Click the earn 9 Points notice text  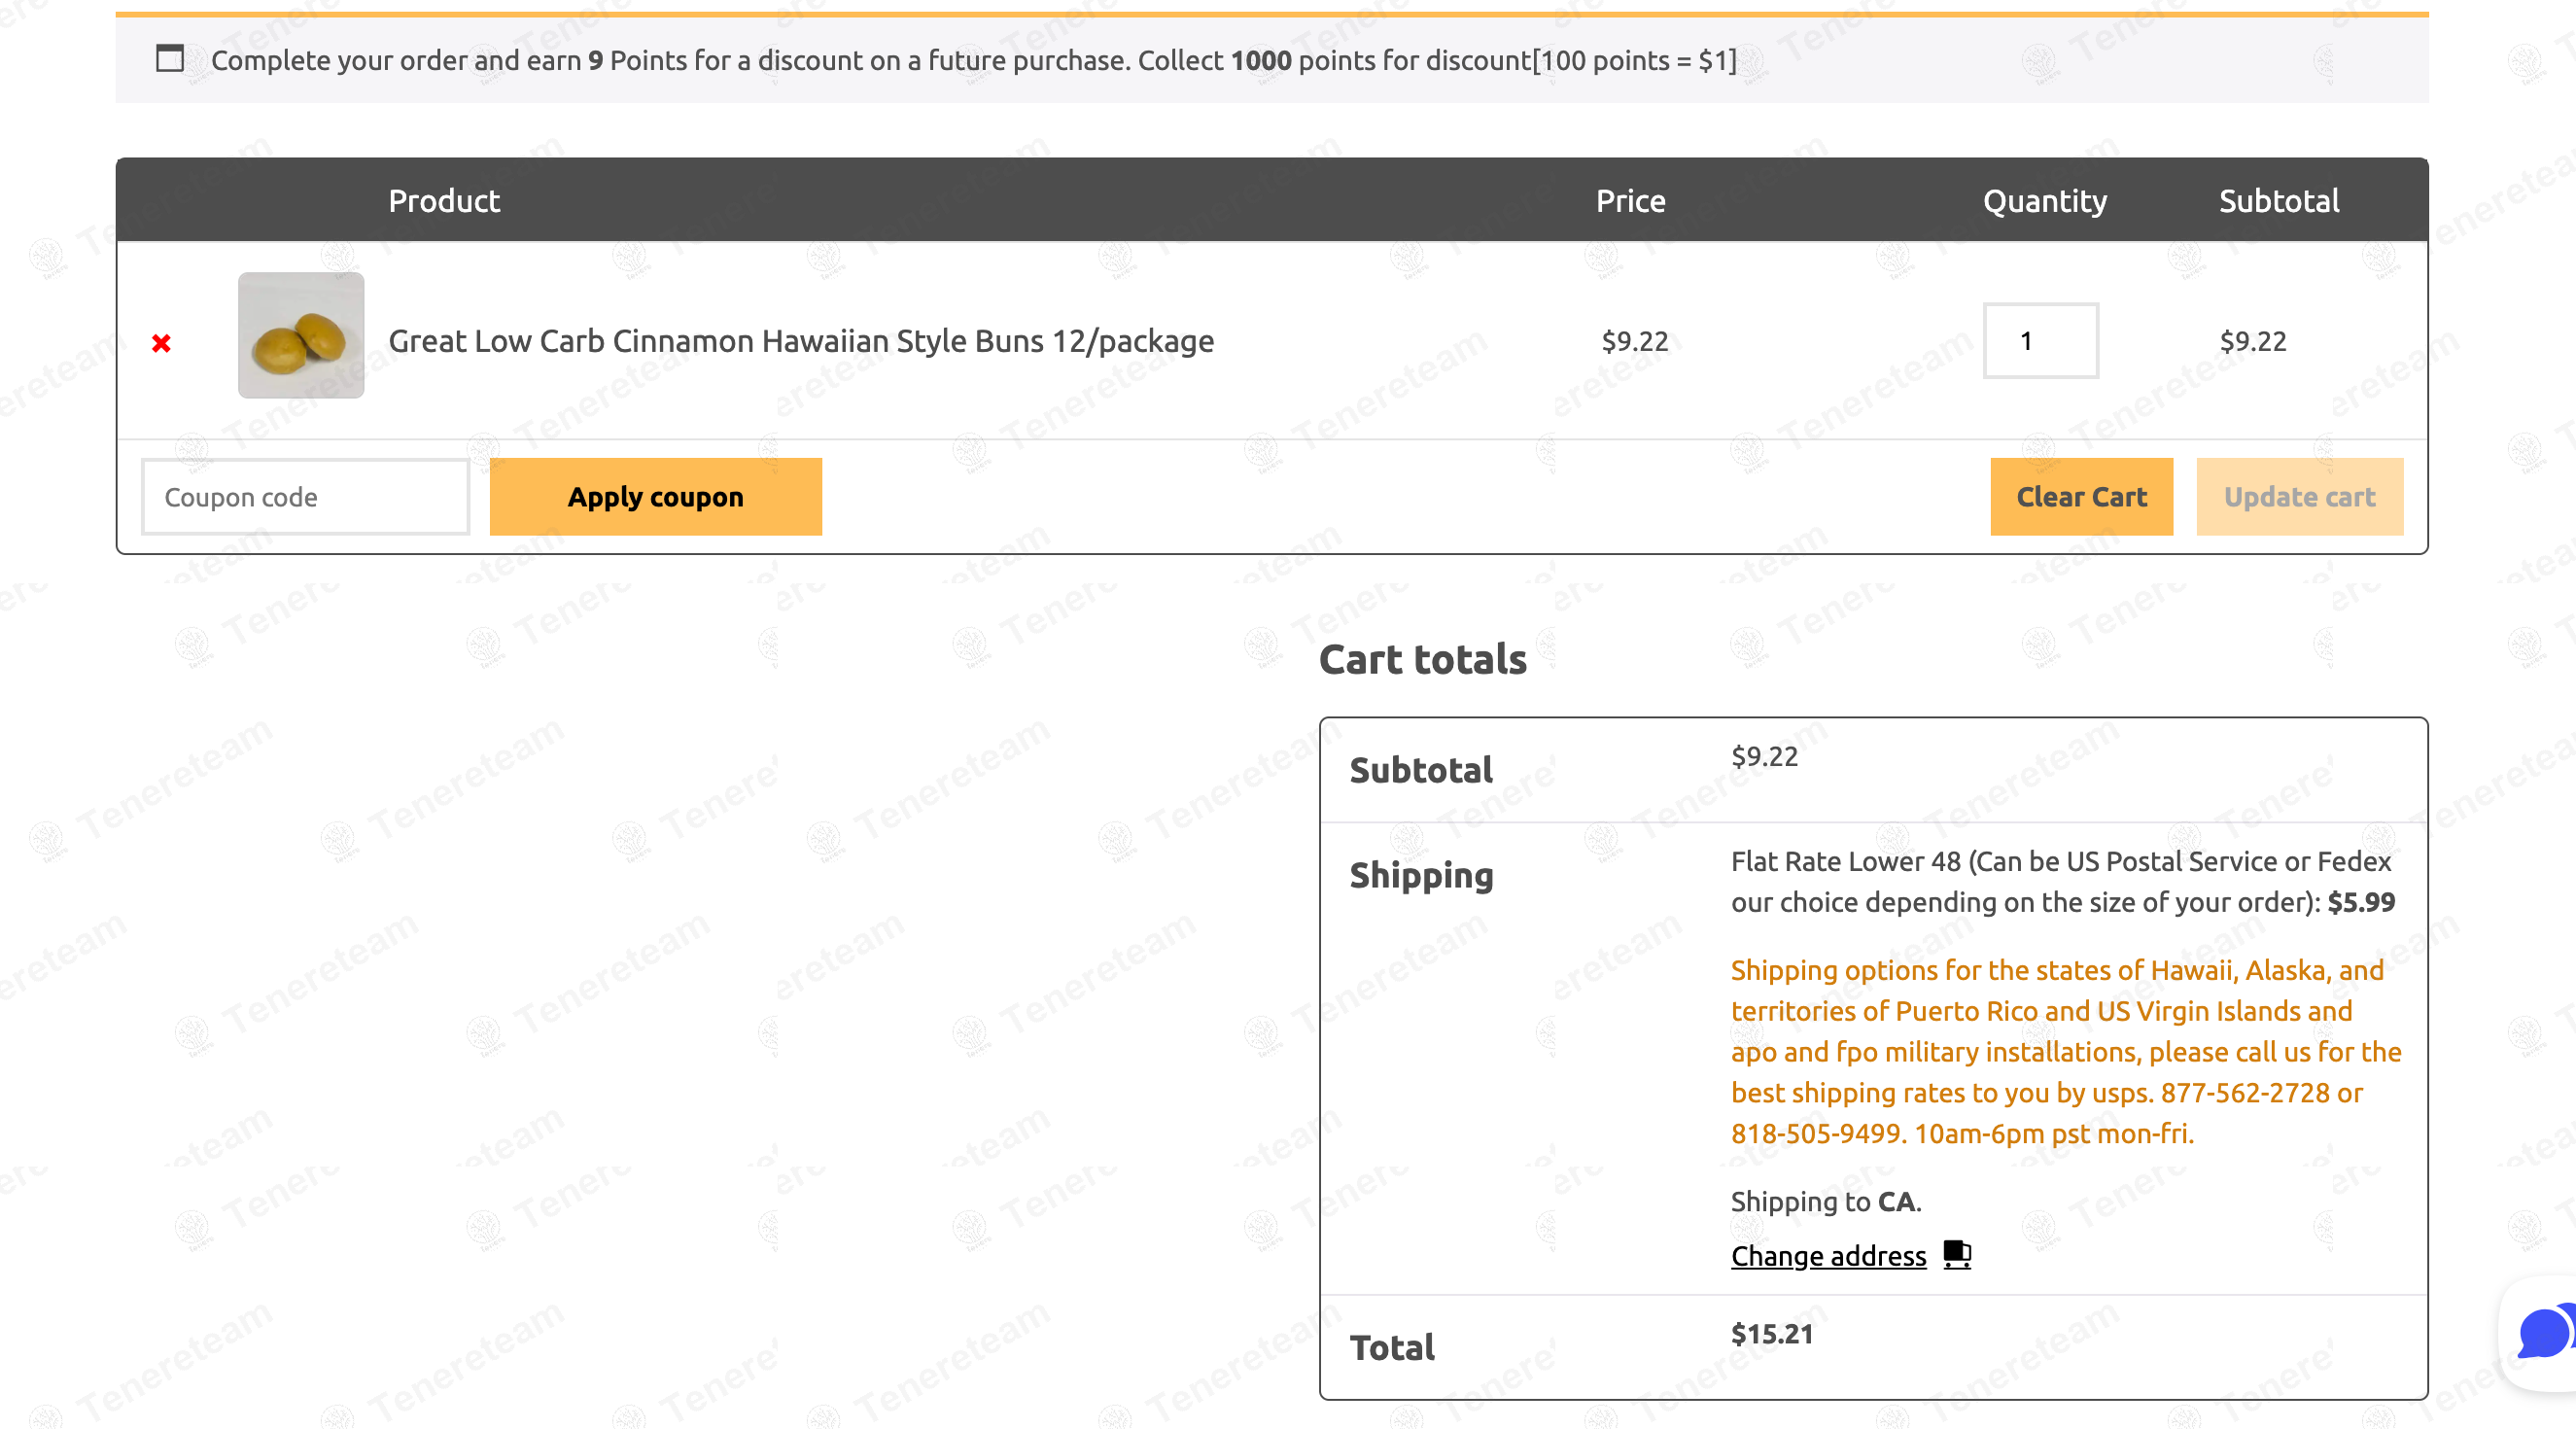pos(973,60)
